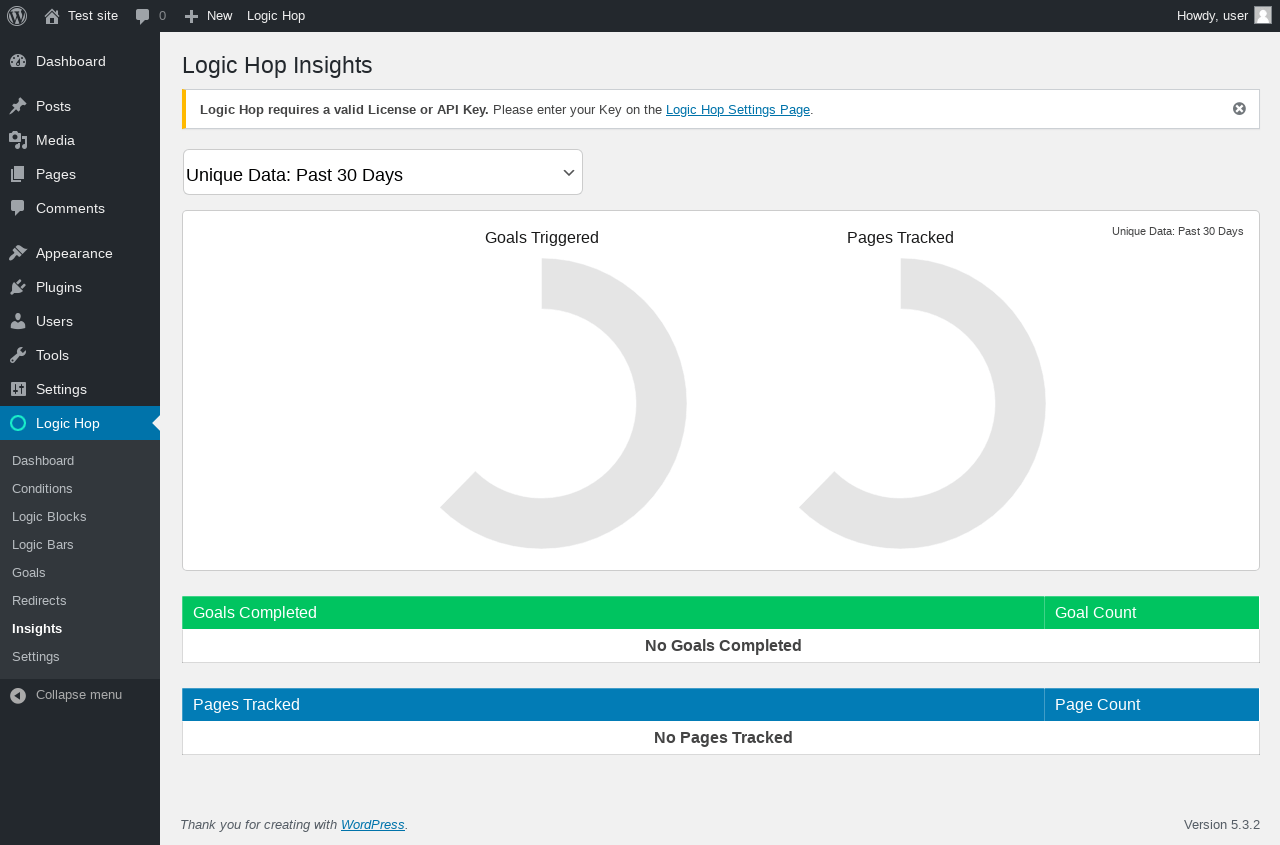Click the Logic Hop circle icon
Viewport: 1280px width, 845px height.
pos(18,423)
